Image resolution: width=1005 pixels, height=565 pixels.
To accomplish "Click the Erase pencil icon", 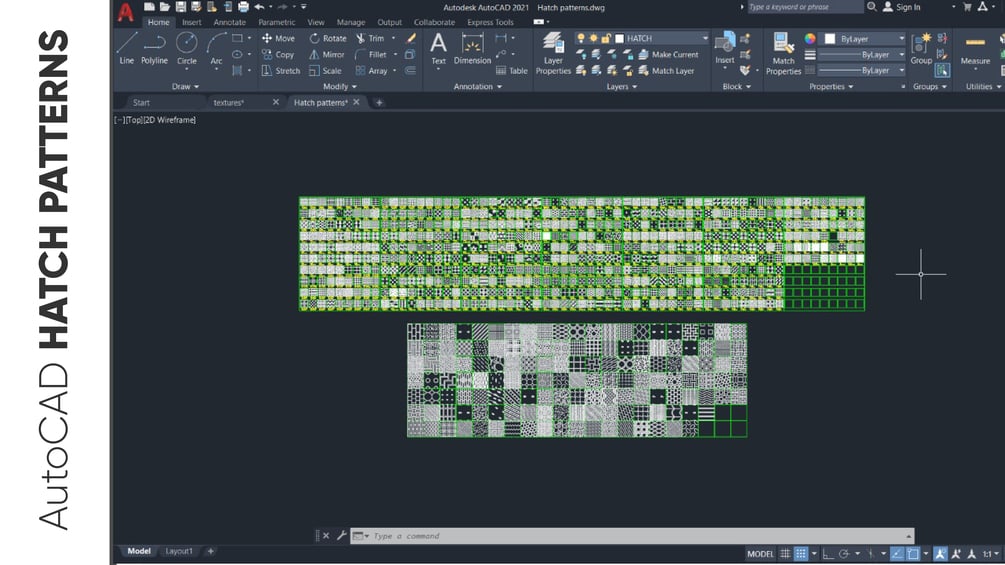I will point(411,38).
